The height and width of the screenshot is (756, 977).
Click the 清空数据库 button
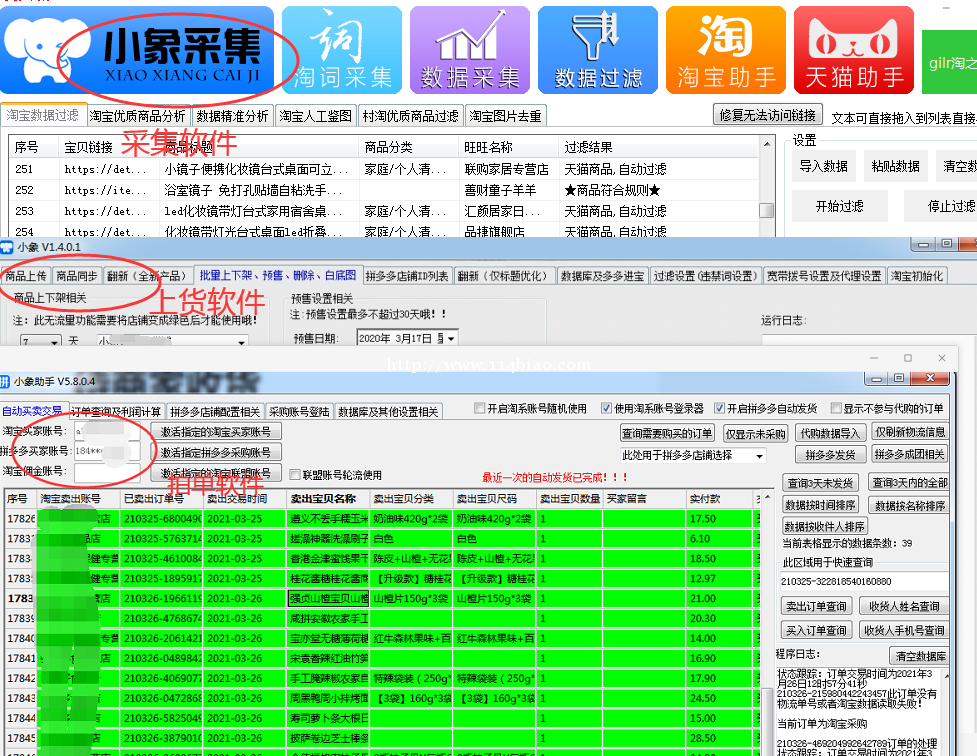[x=920, y=656]
